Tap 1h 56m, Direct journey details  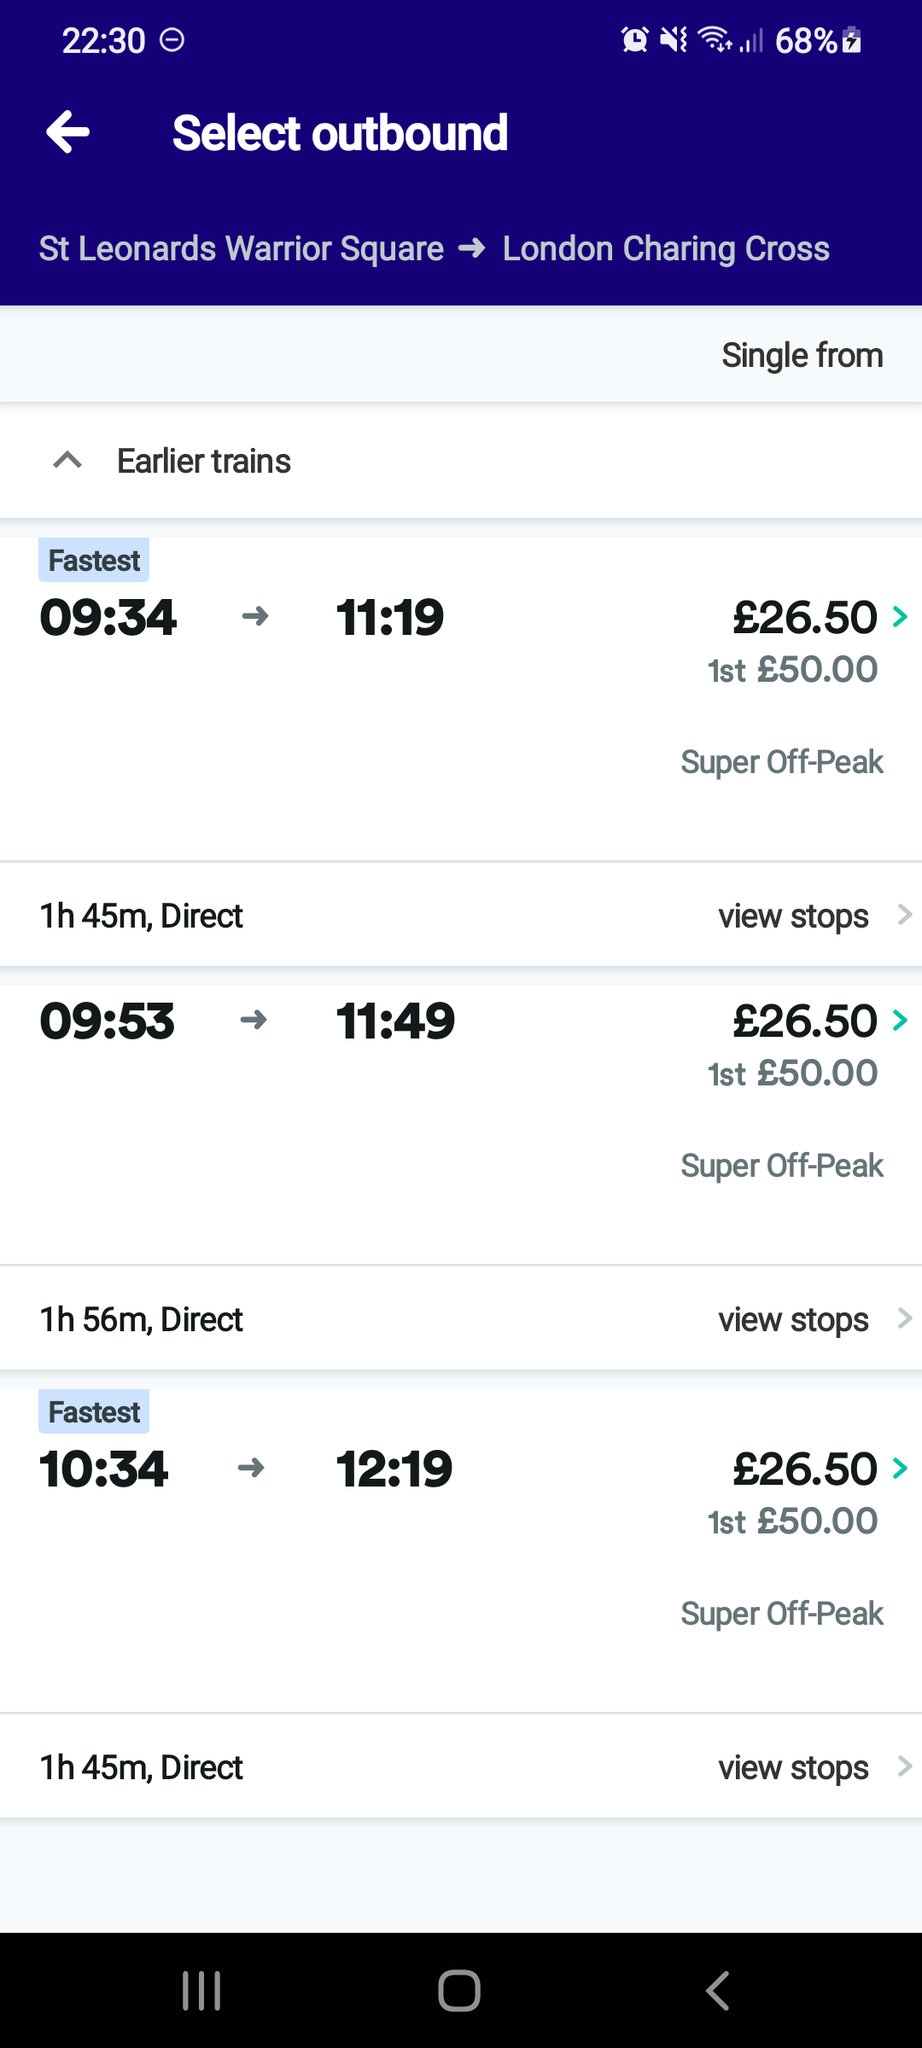[x=141, y=1320]
